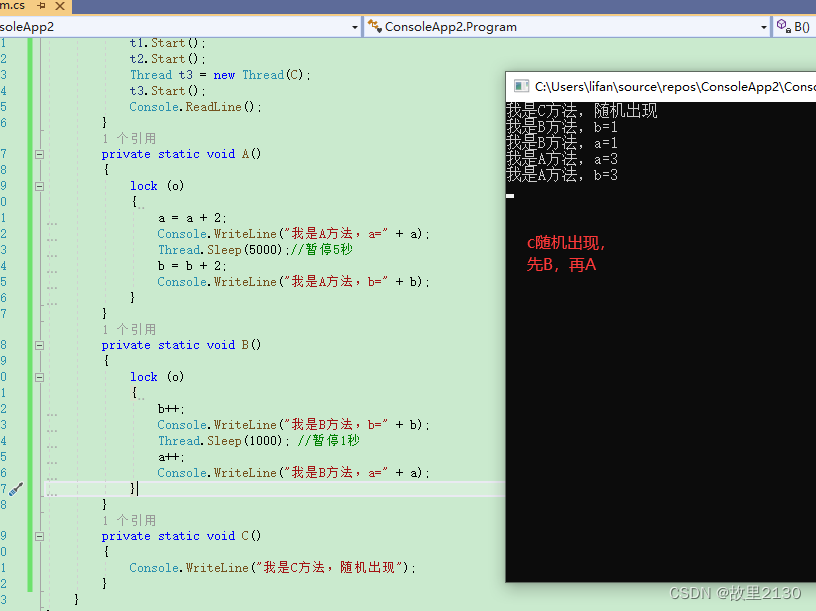816x611 pixels.
Task: Open the project scope dropdown arrow
Action: point(354,27)
